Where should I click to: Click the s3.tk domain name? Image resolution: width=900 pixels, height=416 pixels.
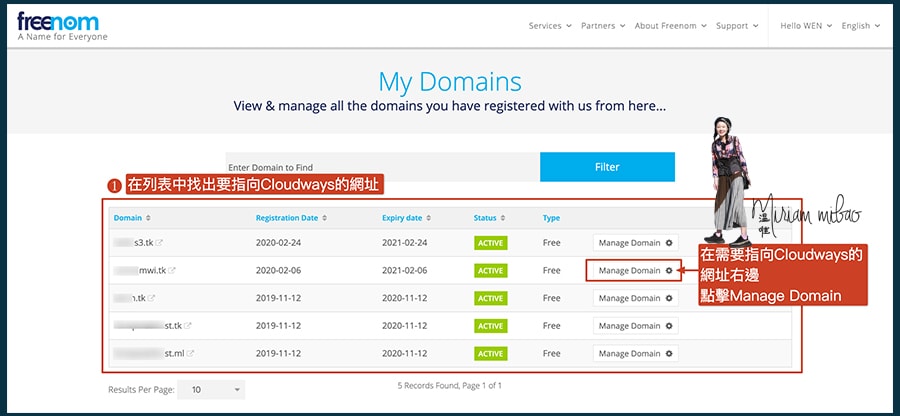[143, 243]
